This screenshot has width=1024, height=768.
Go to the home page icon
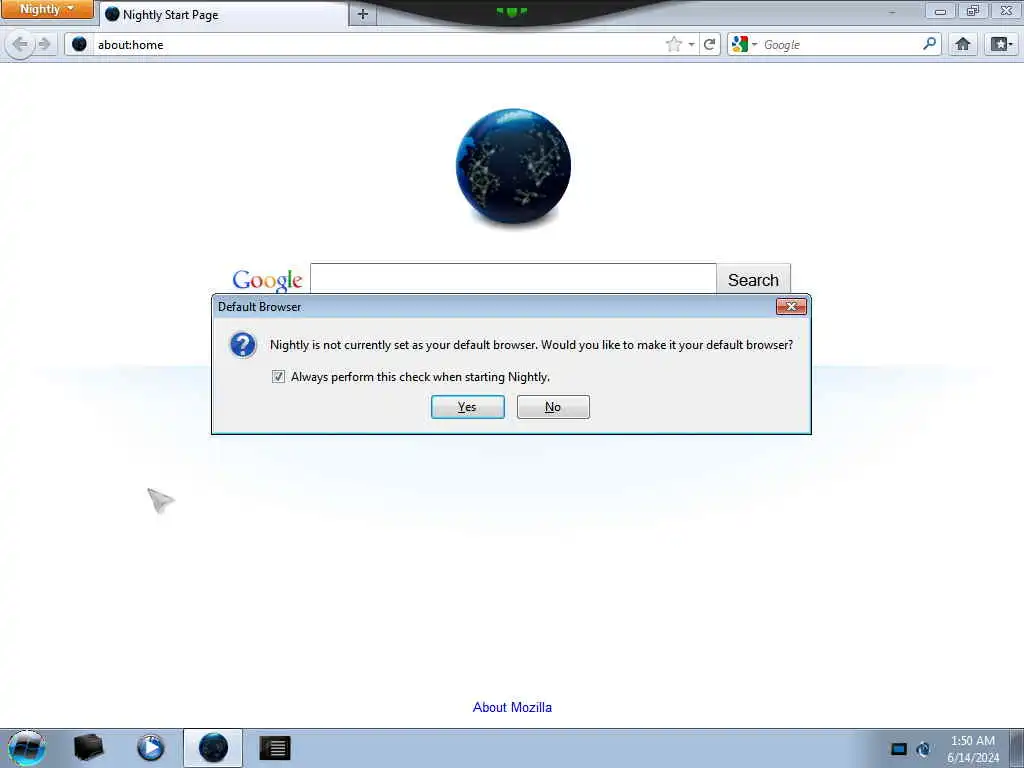(963, 44)
